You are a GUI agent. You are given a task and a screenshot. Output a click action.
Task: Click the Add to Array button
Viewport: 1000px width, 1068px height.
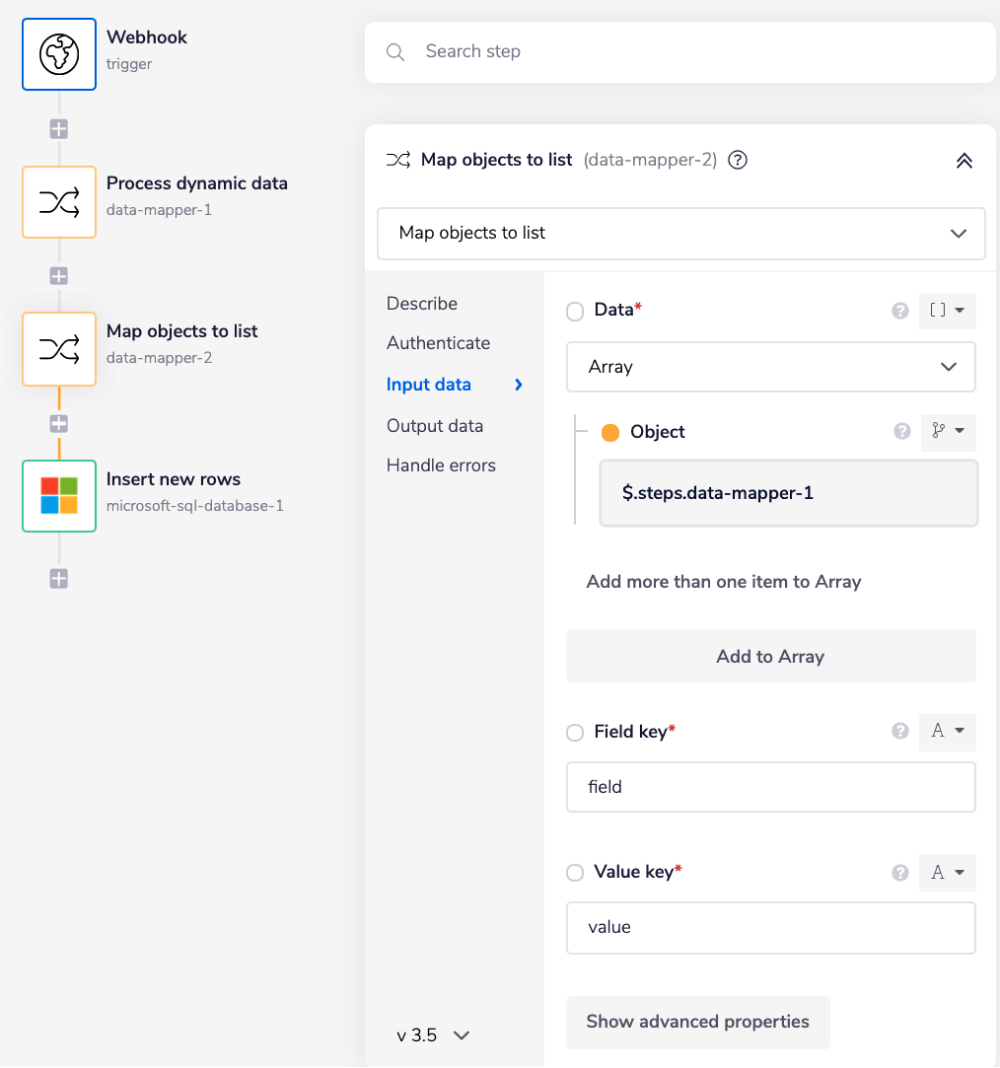(770, 656)
